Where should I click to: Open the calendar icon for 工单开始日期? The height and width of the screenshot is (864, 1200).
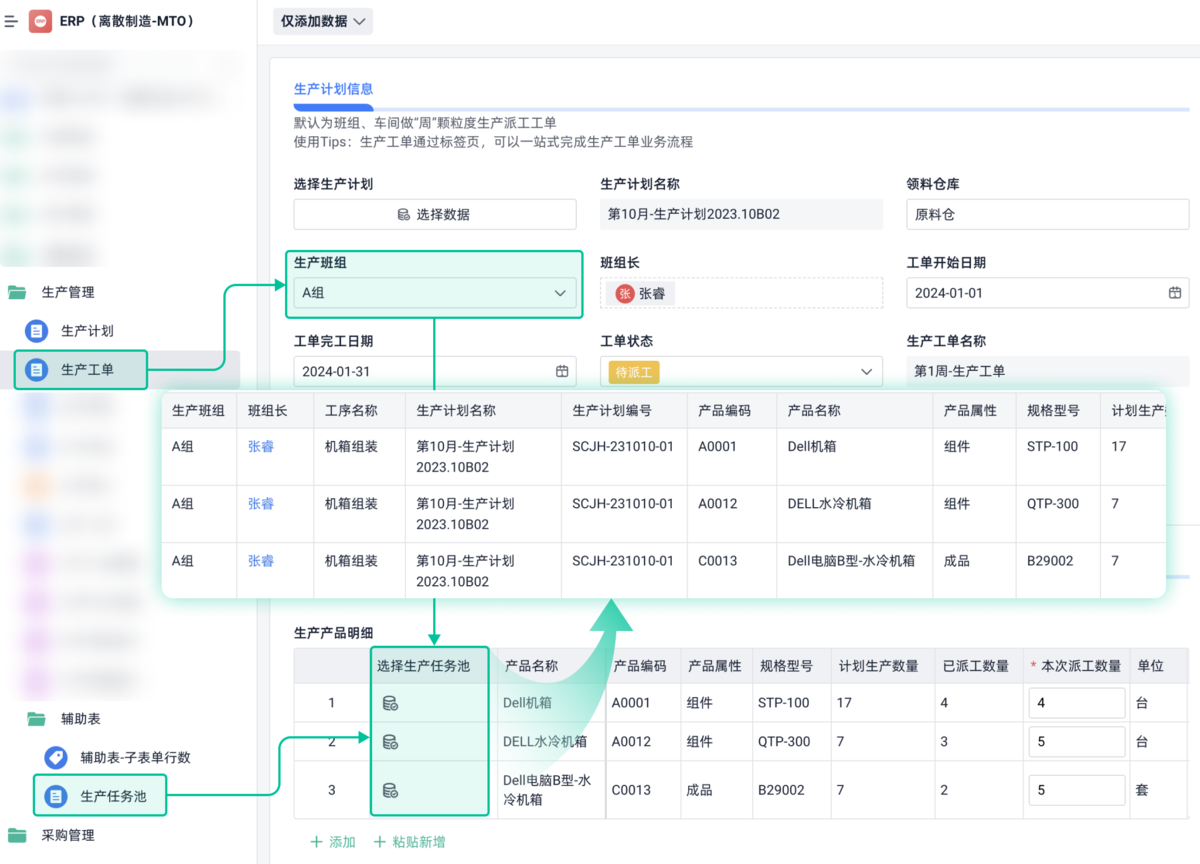pos(1175,294)
